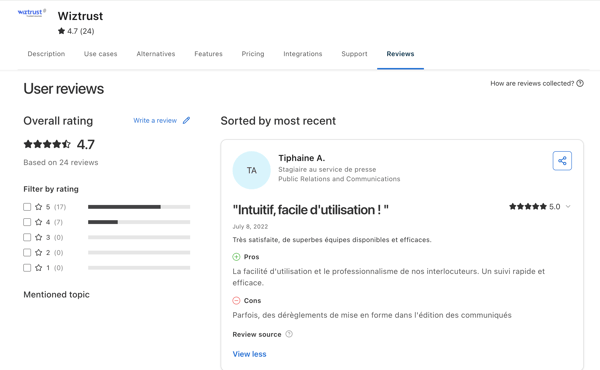This screenshot has width=600, height=370.
Task: Click the Sorted by most recent heading
Action: pos(278,121)
